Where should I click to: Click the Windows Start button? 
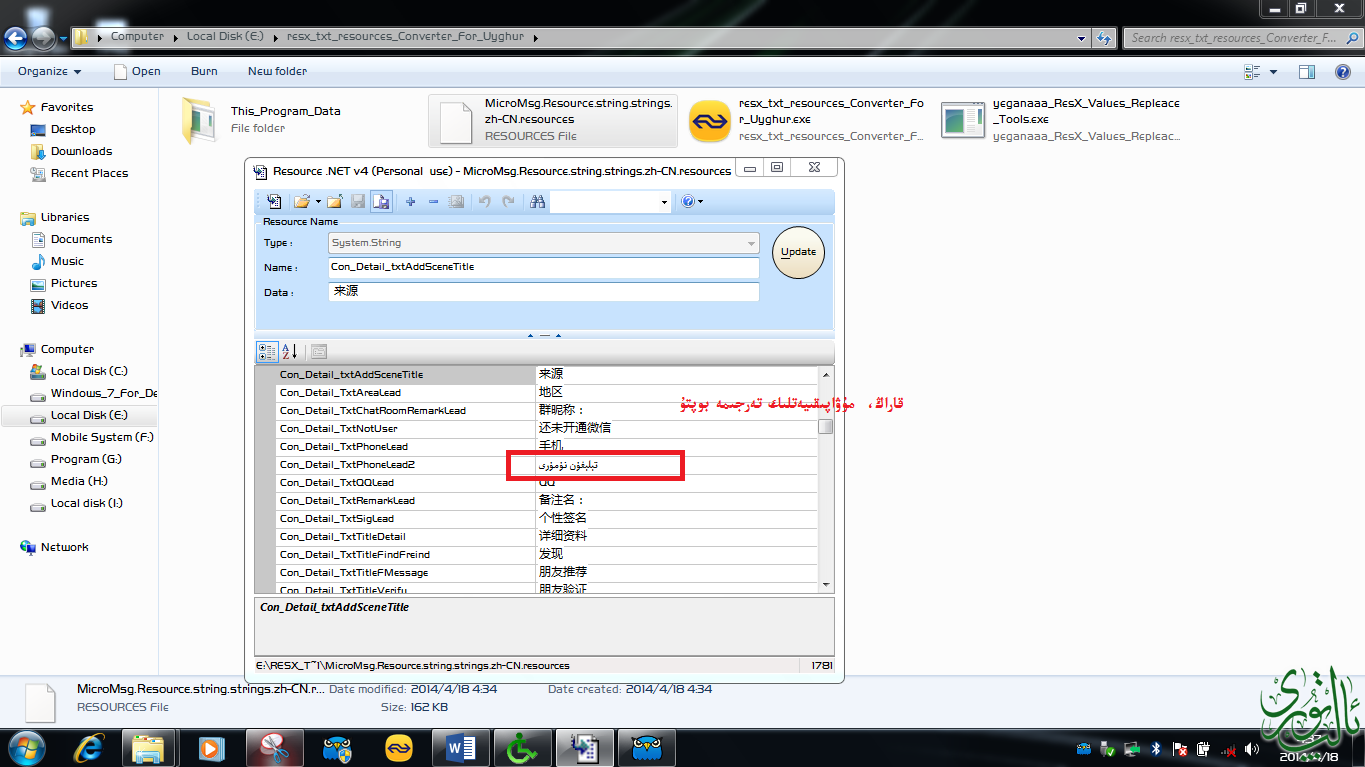(x=25, y=747)
